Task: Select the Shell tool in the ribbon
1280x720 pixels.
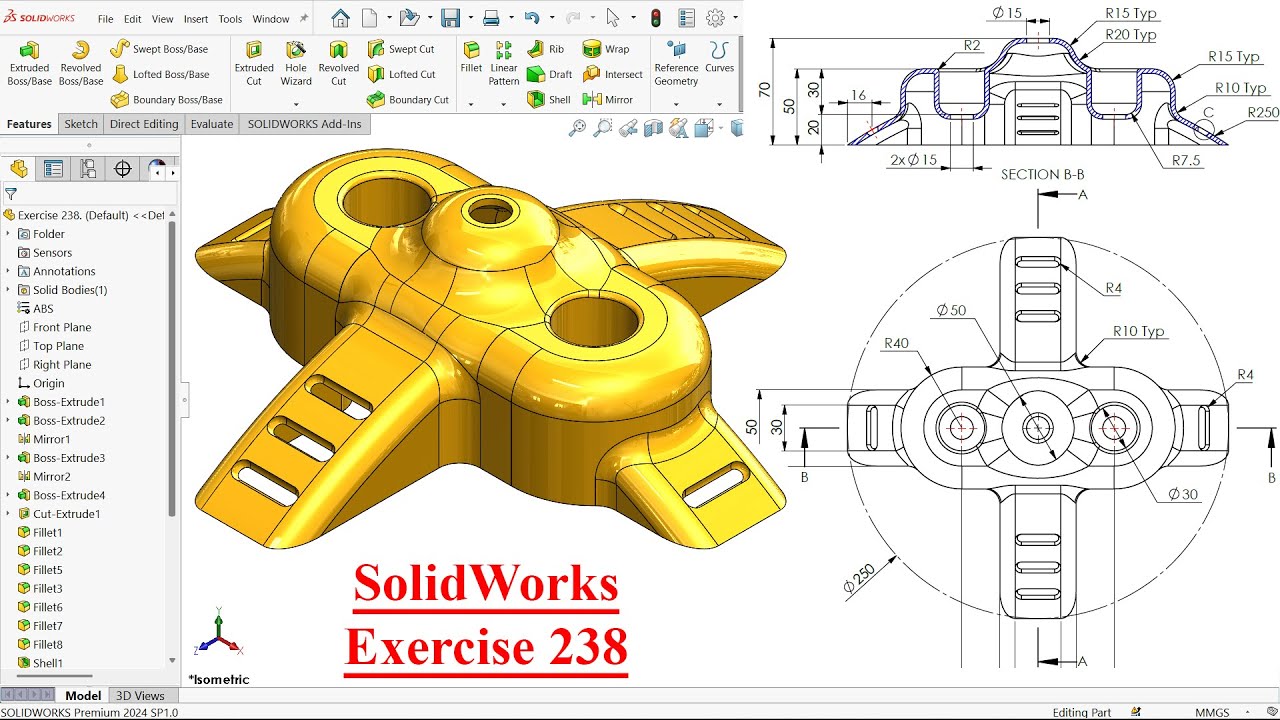Action: pyautogui.click(x=548, y=100)
